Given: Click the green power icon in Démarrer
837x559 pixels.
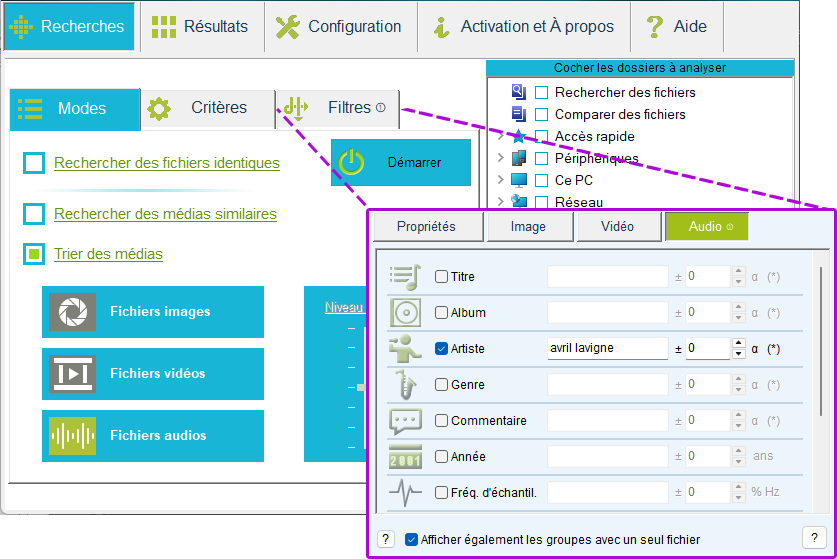Looking at the screenshot, I should click(351, 162).
